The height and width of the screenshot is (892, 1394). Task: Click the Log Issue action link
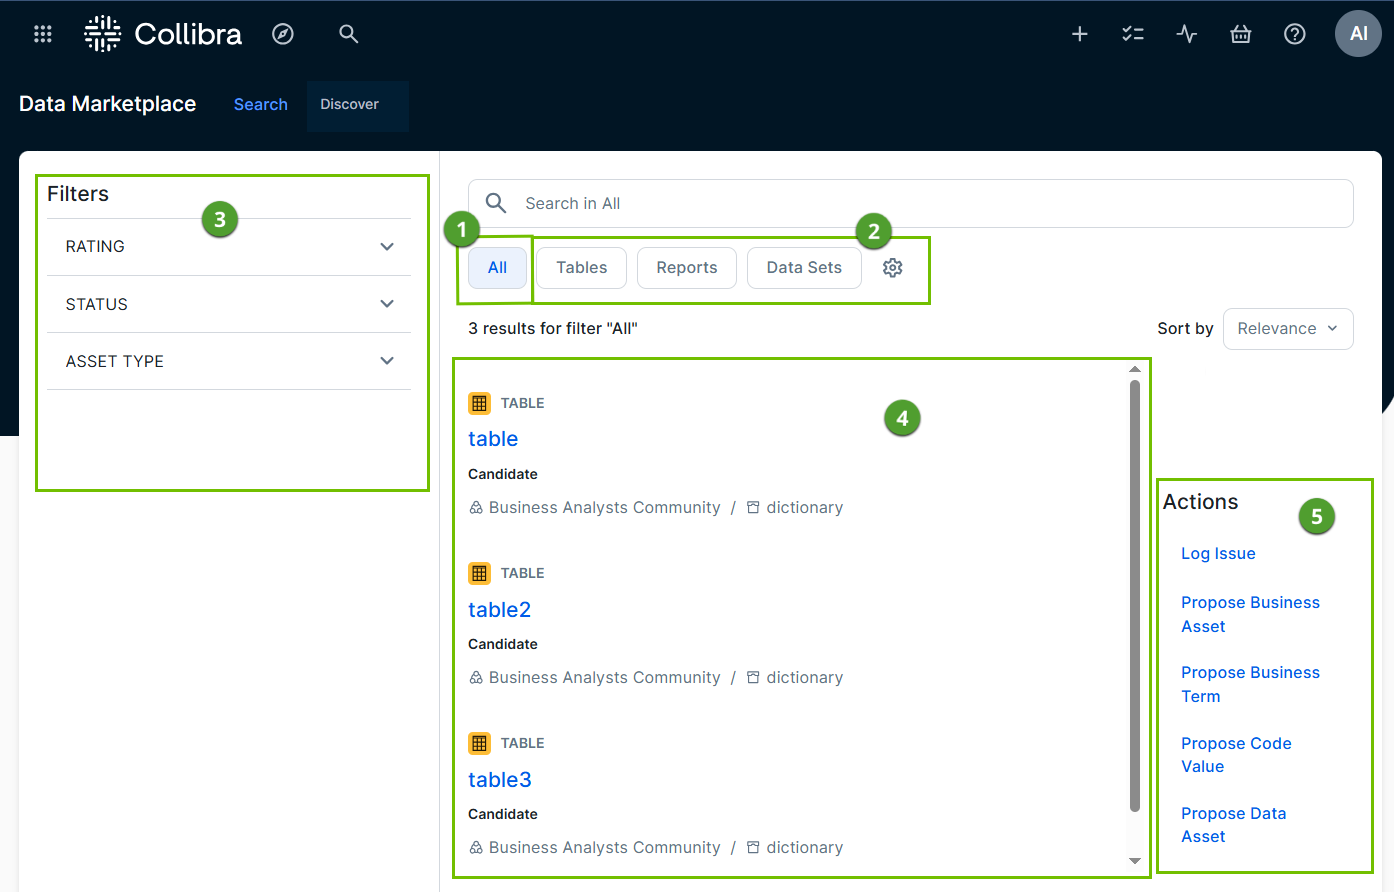(x=1218, y=554)
